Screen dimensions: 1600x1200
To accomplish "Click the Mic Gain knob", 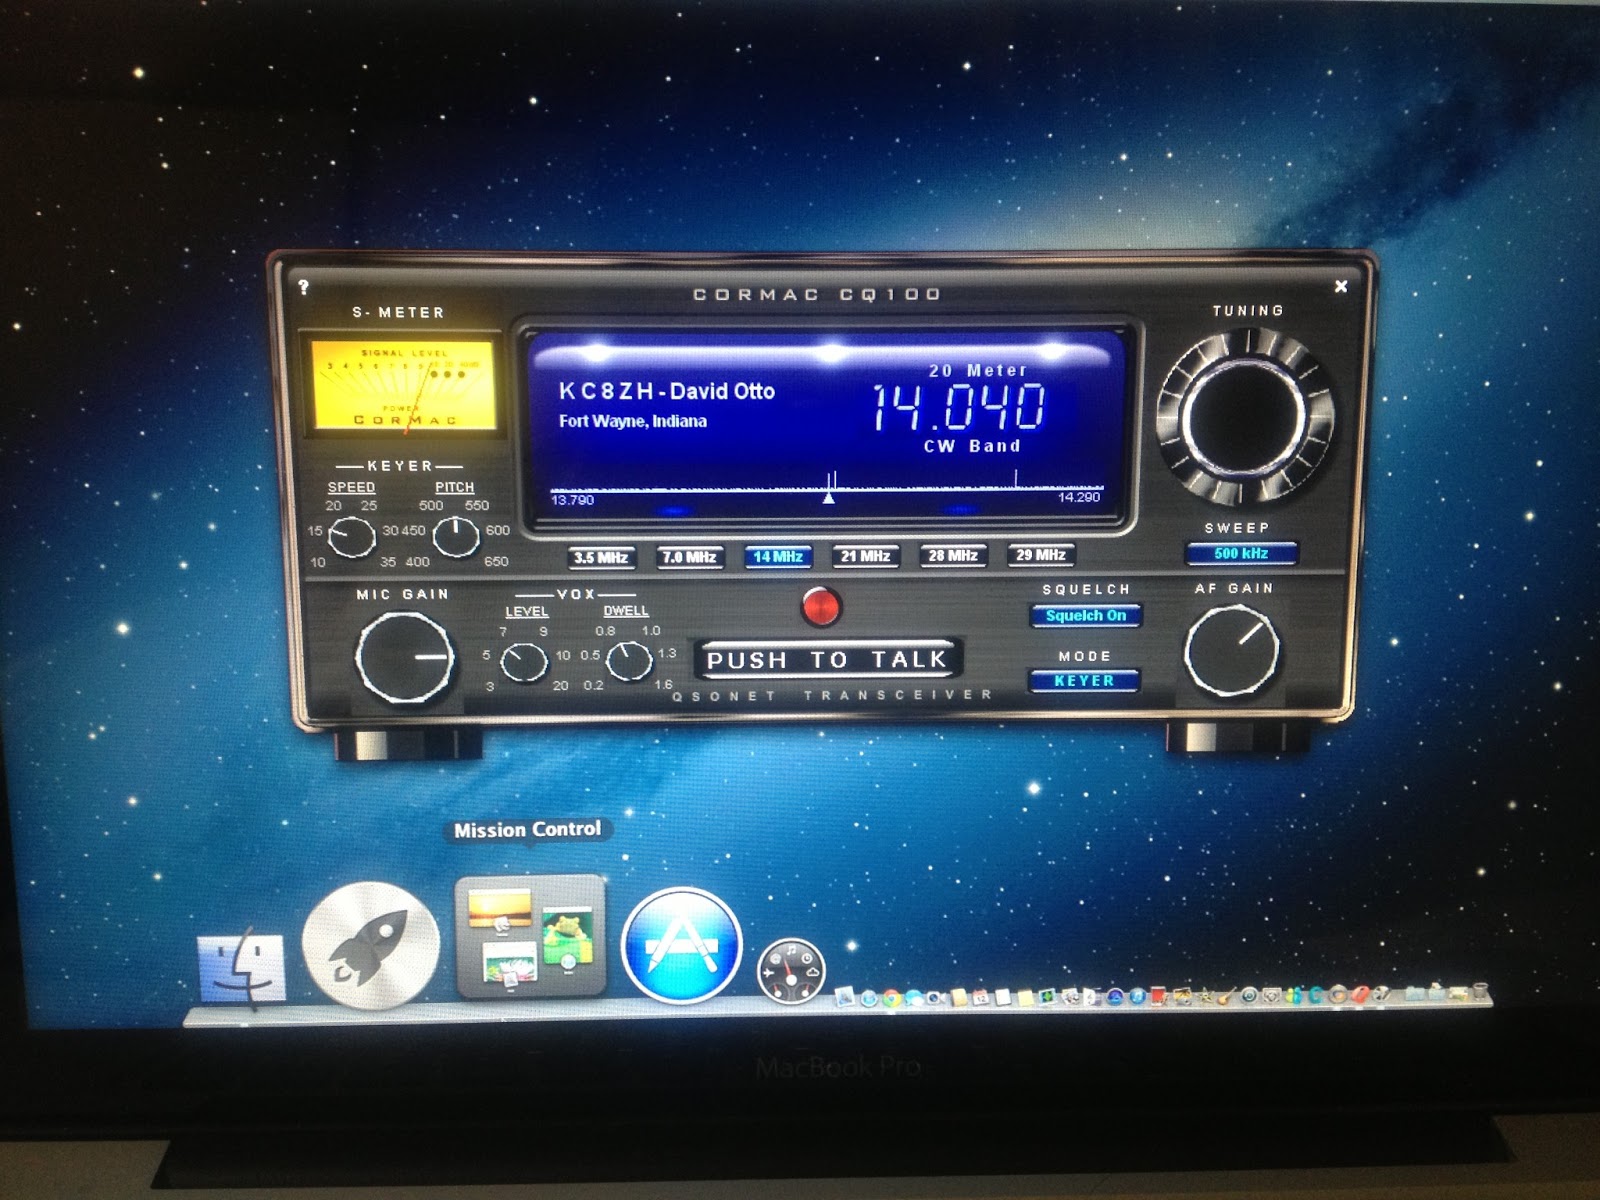I will (x=404, y=658).
